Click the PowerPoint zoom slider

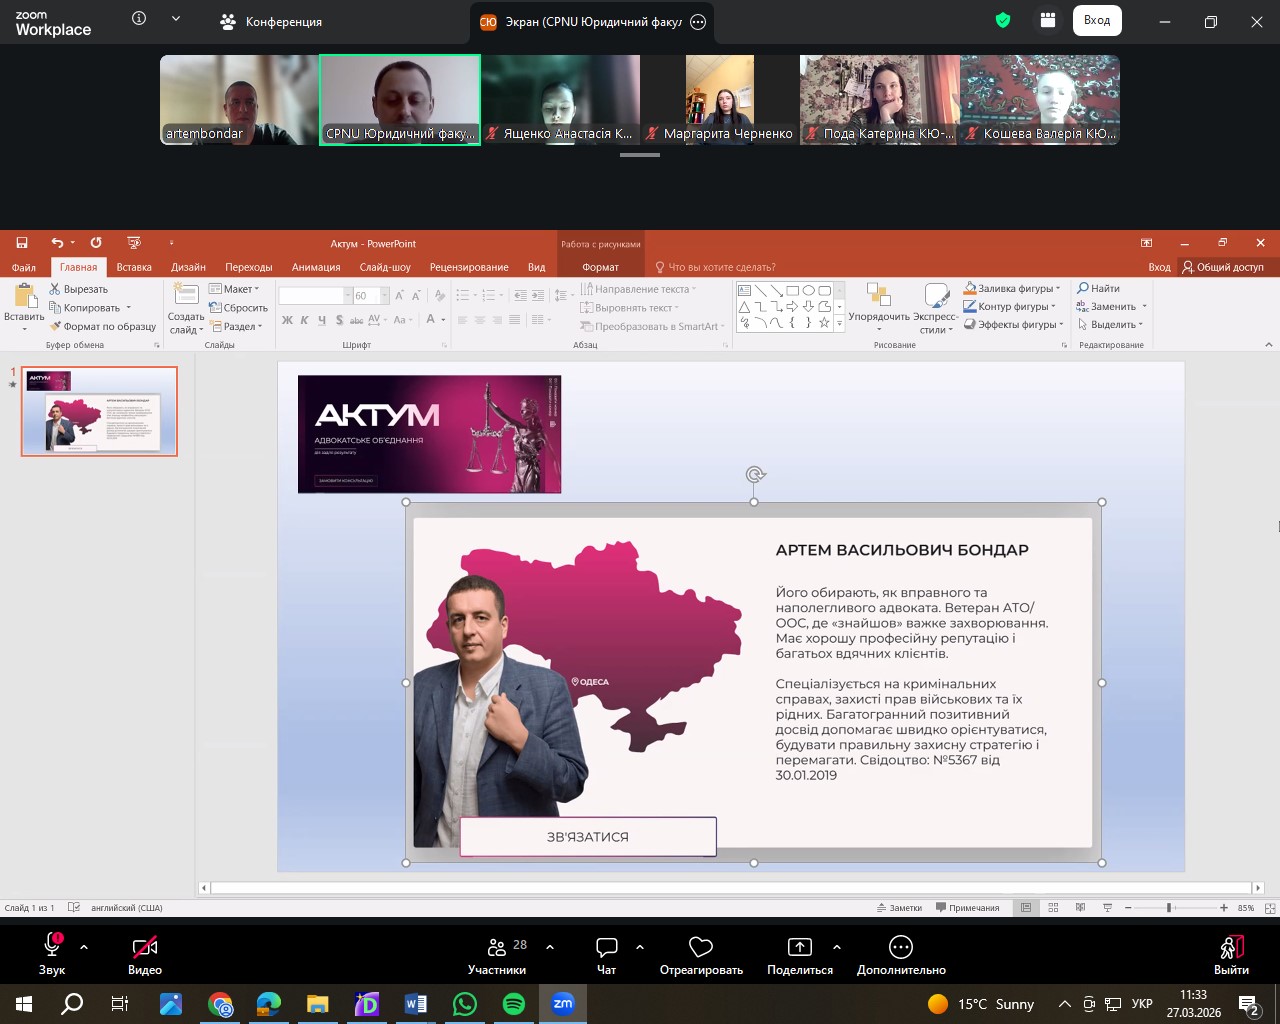pos(1168,908)
